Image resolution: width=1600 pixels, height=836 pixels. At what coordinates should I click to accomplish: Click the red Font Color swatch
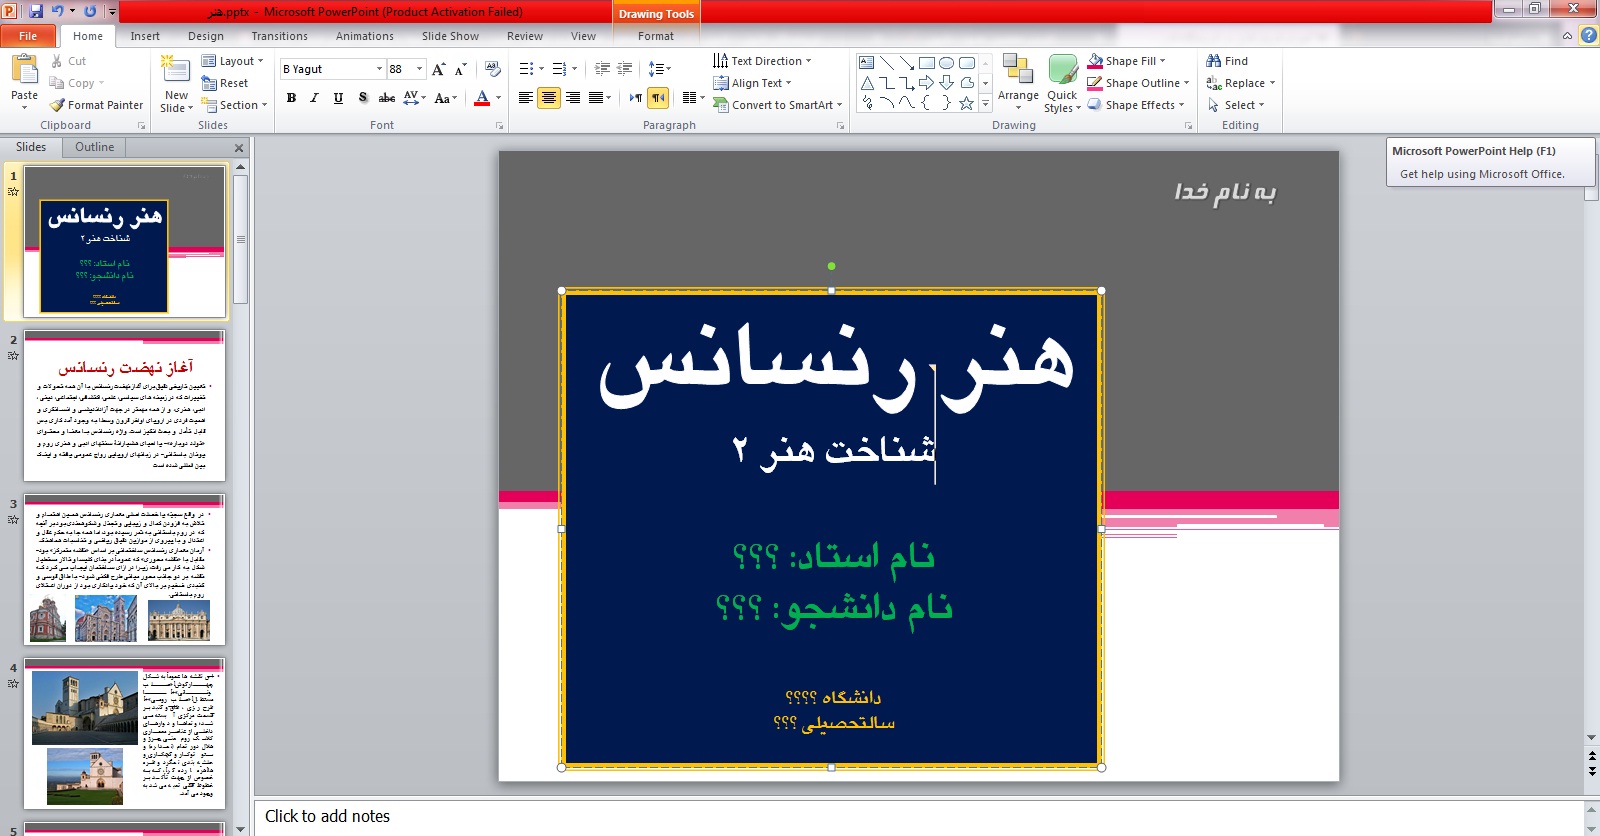pos(482,98)
